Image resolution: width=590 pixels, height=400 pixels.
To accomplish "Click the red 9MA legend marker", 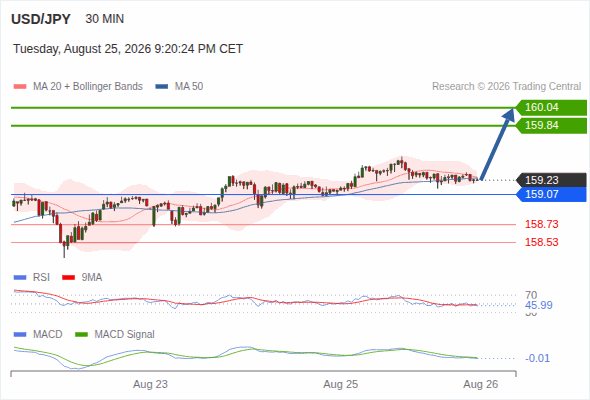I will (68, 278).
